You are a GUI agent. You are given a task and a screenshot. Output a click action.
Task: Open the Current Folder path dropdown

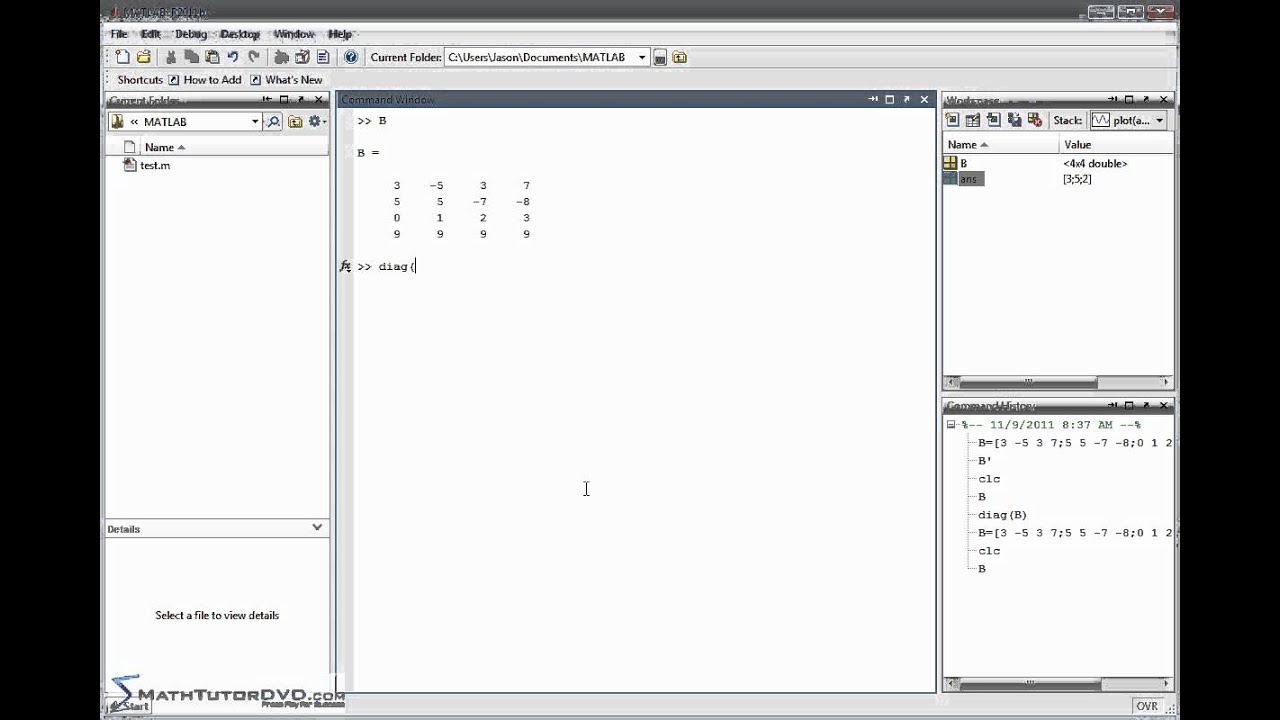click(642, 58)
